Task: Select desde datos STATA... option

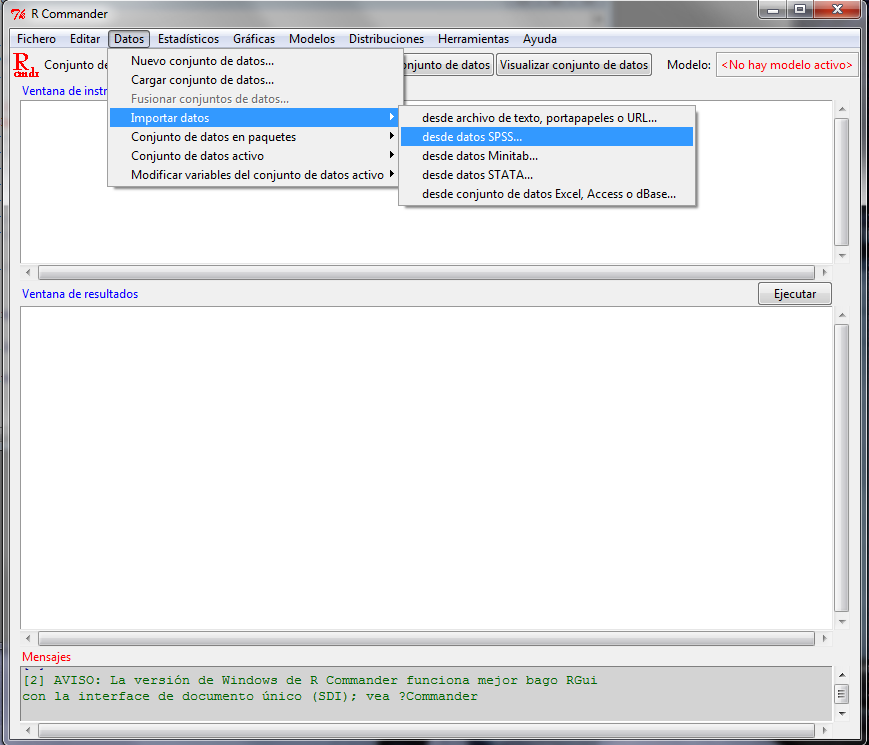Action: tap(547, 175)
